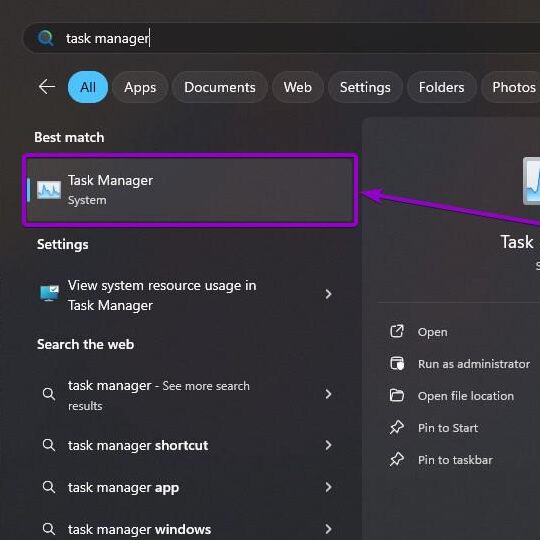Switch to the Photos filter tab
This screenshot has width=540, height=540.
(x=512, y=87)
